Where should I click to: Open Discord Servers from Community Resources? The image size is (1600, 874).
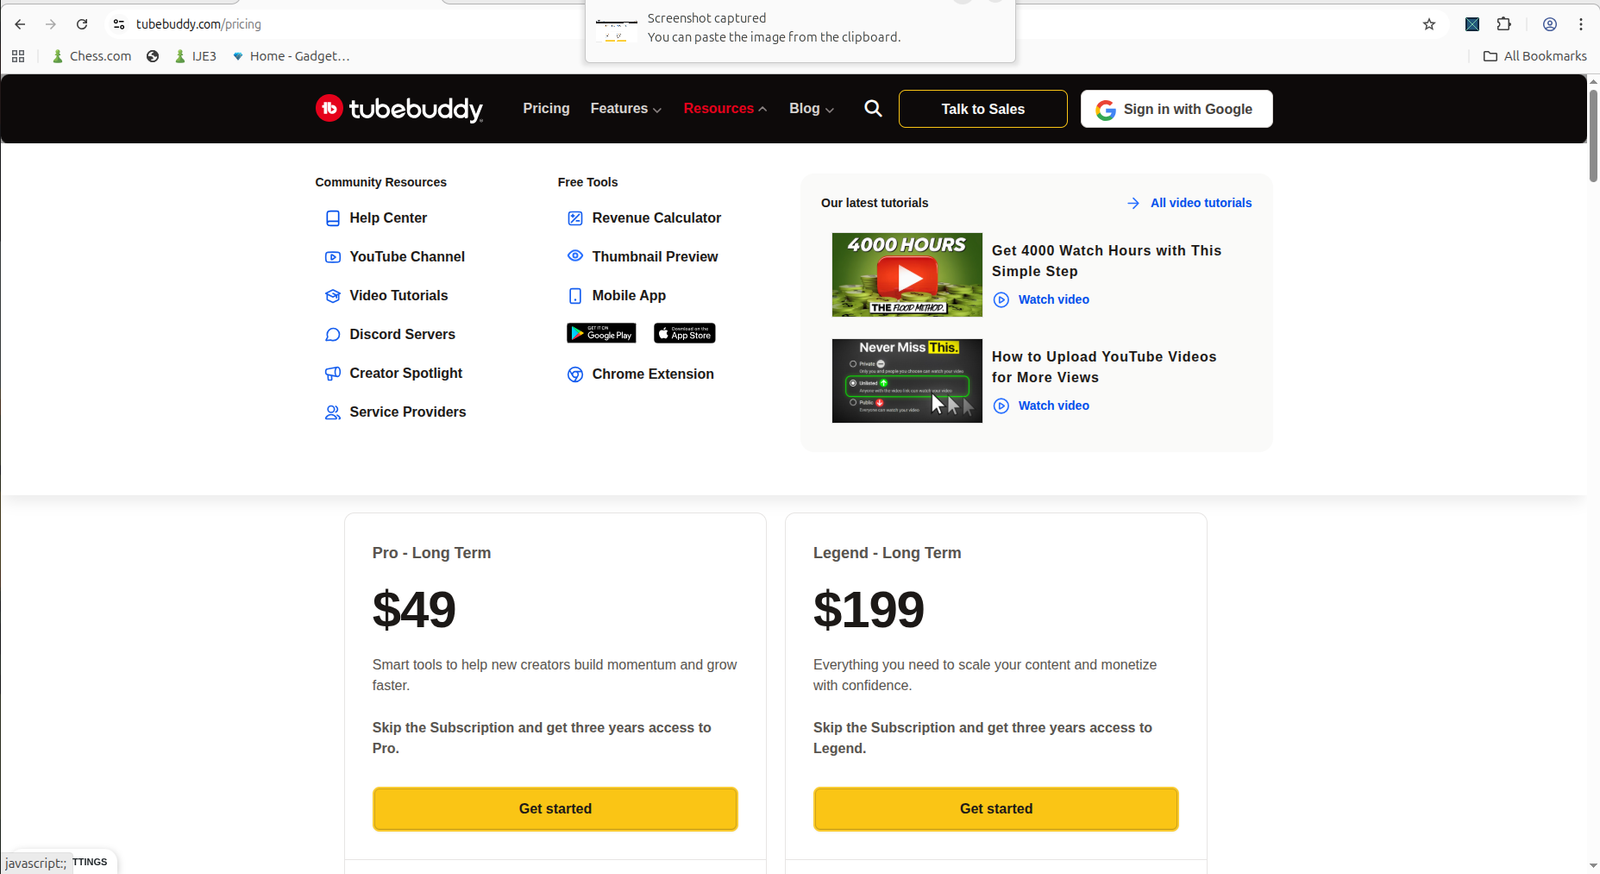click(402, 334)
